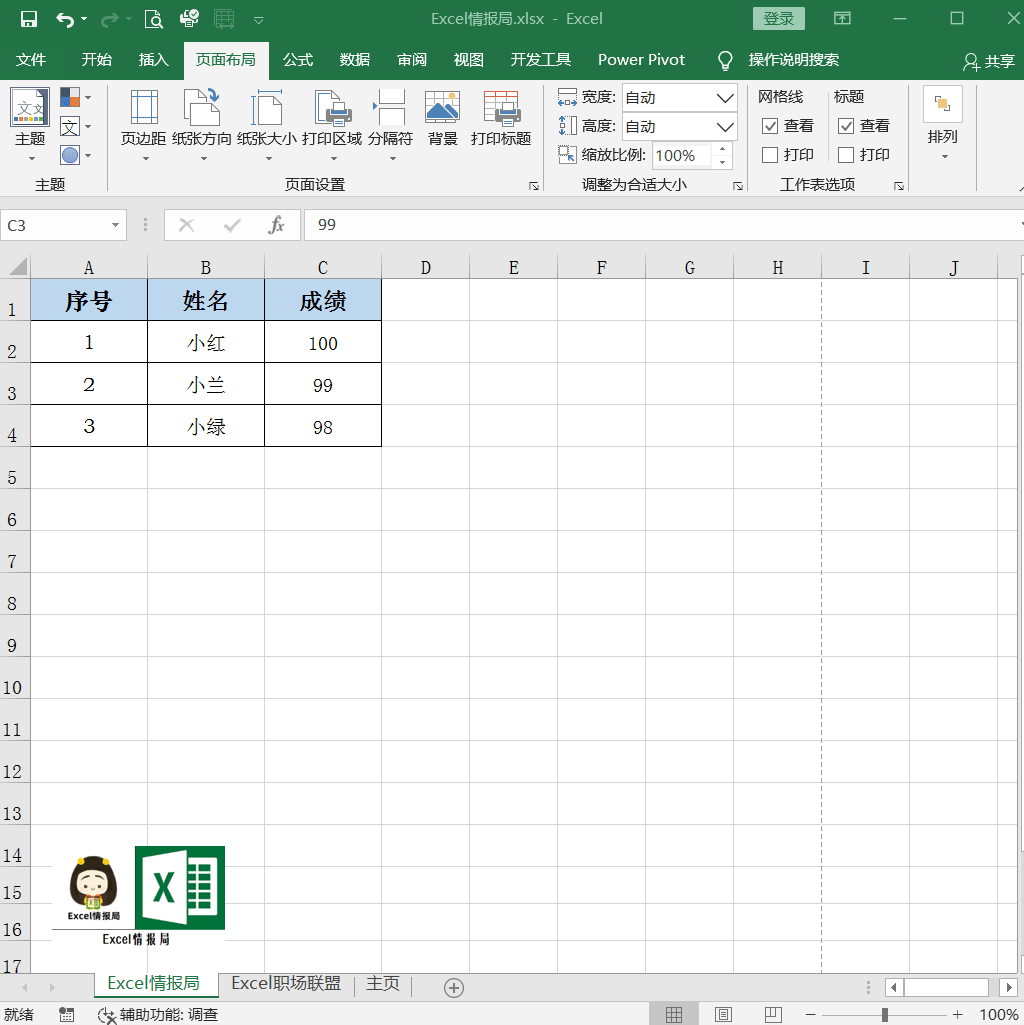Select the 主页 sheet tab
The width and height of the screenshot is (1024, 1025).
point(383,984)
